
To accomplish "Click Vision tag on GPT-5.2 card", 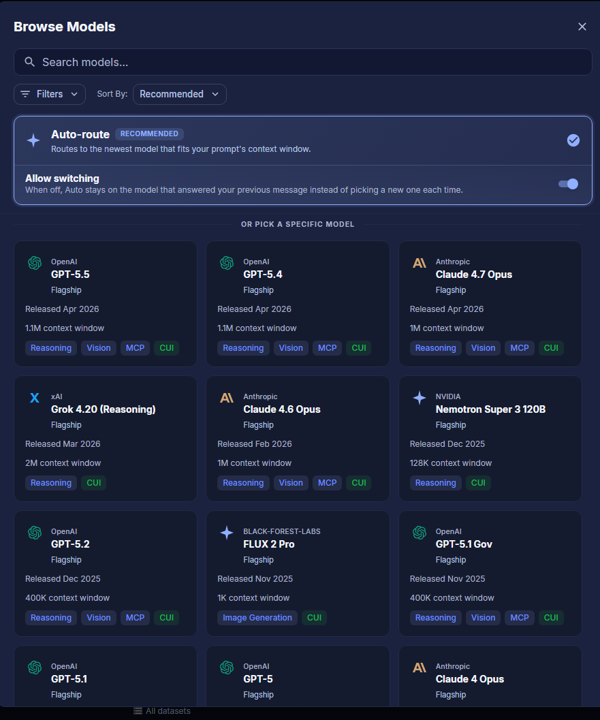I will [x=99, y=618].
